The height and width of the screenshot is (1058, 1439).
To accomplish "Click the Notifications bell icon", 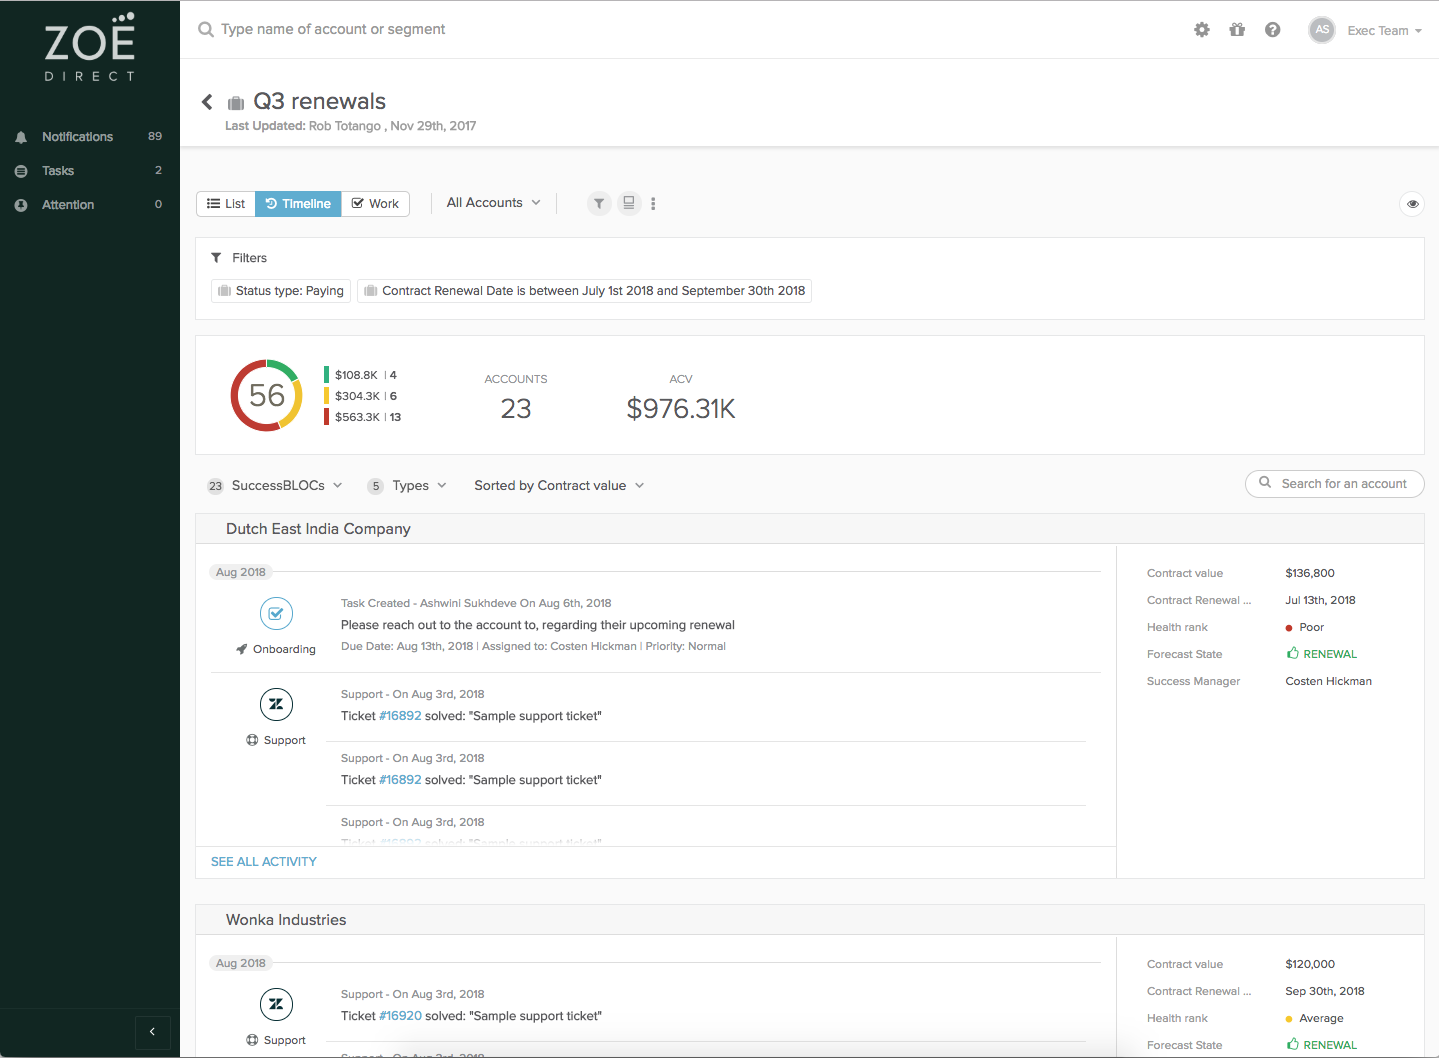I will (21, 137).
